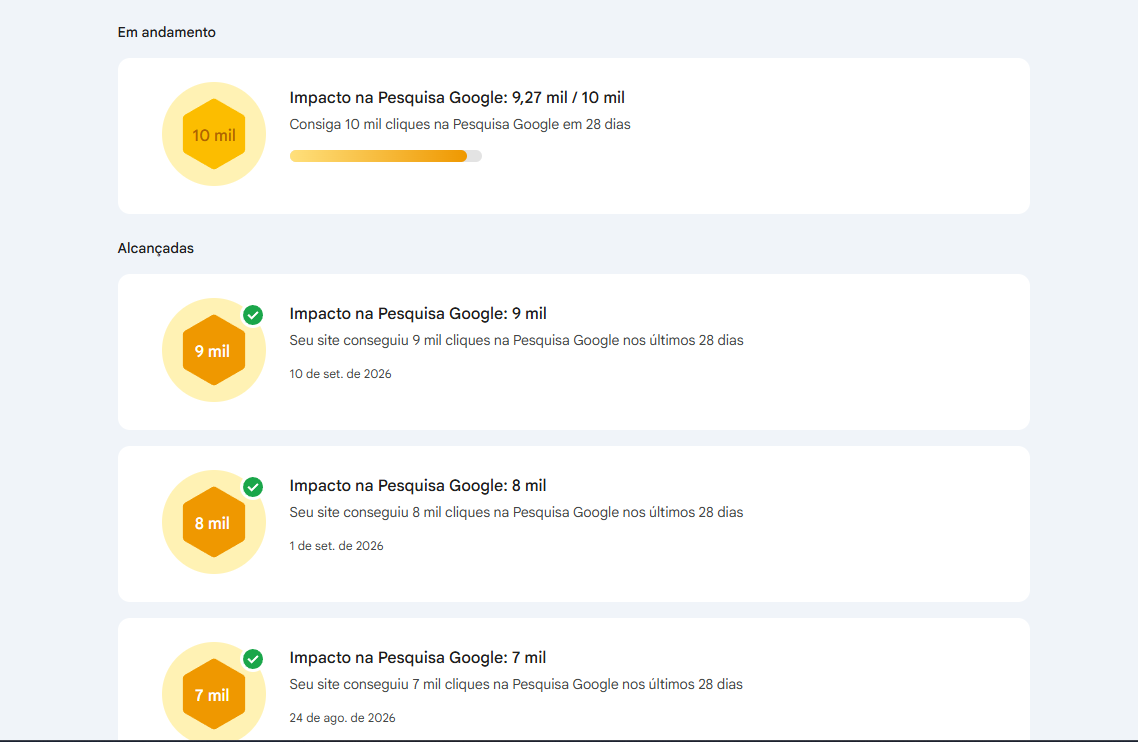Click 'Seu site conseguiu 8 mil cliques' text
The width and height of the screenshot is (1138, 742).
point(517,513)
